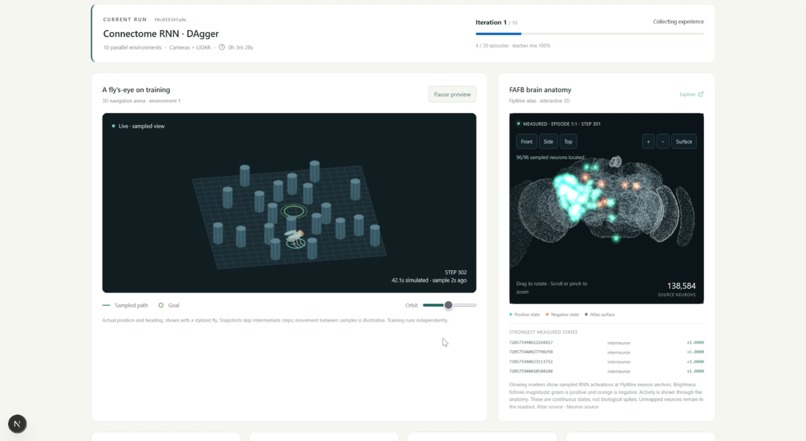The height and width of the screenshot is (441, 806).
Task: Click the 'Iteration 1' label
Action: tap(491, 22)
